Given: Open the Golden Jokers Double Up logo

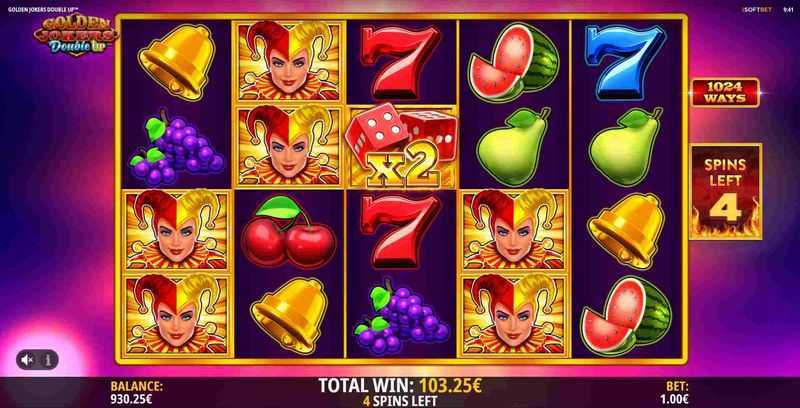Looking at the screenshot, I should point(76,35).
